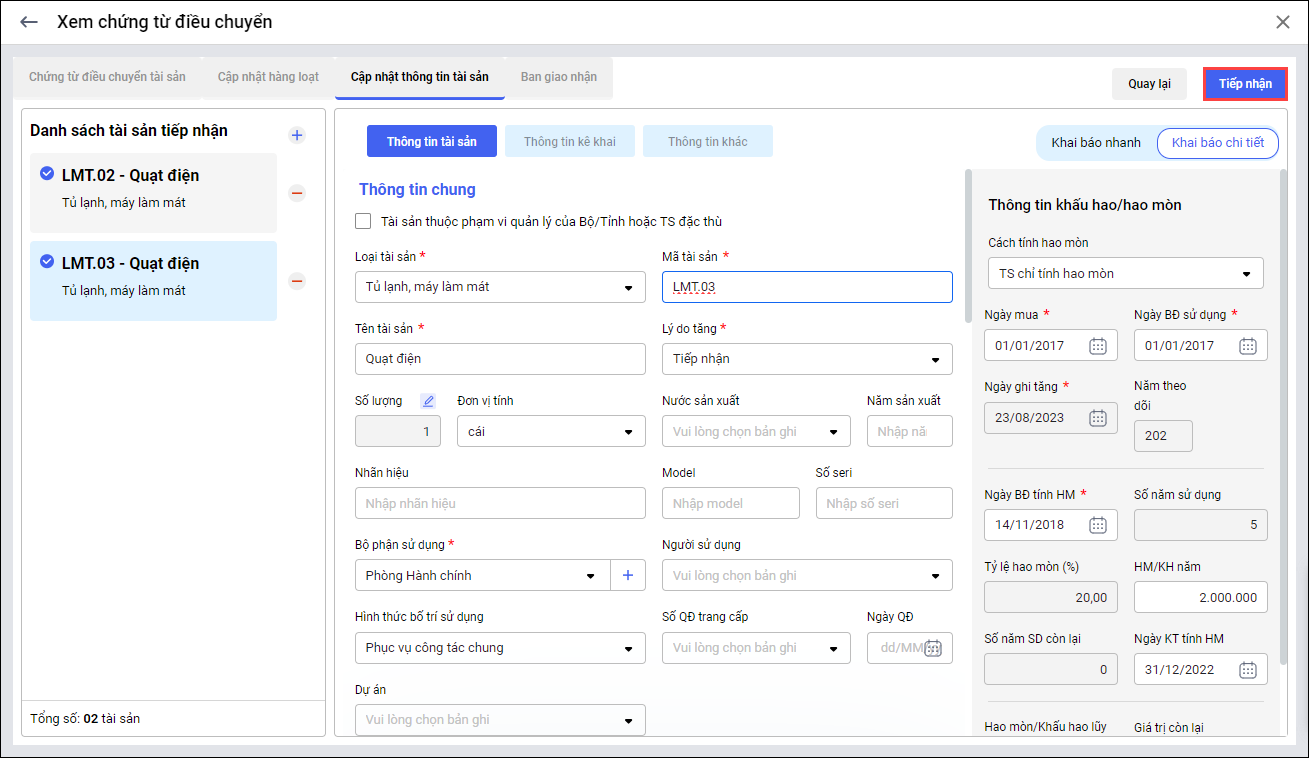Screen dimensions: 1309x758
Task: Open the Bộ phận sử dụng dropdown
Action: 482,575
